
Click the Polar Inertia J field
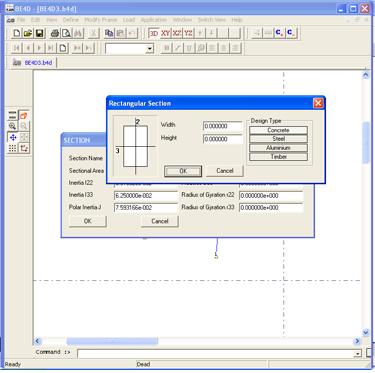tap(146, 208)
